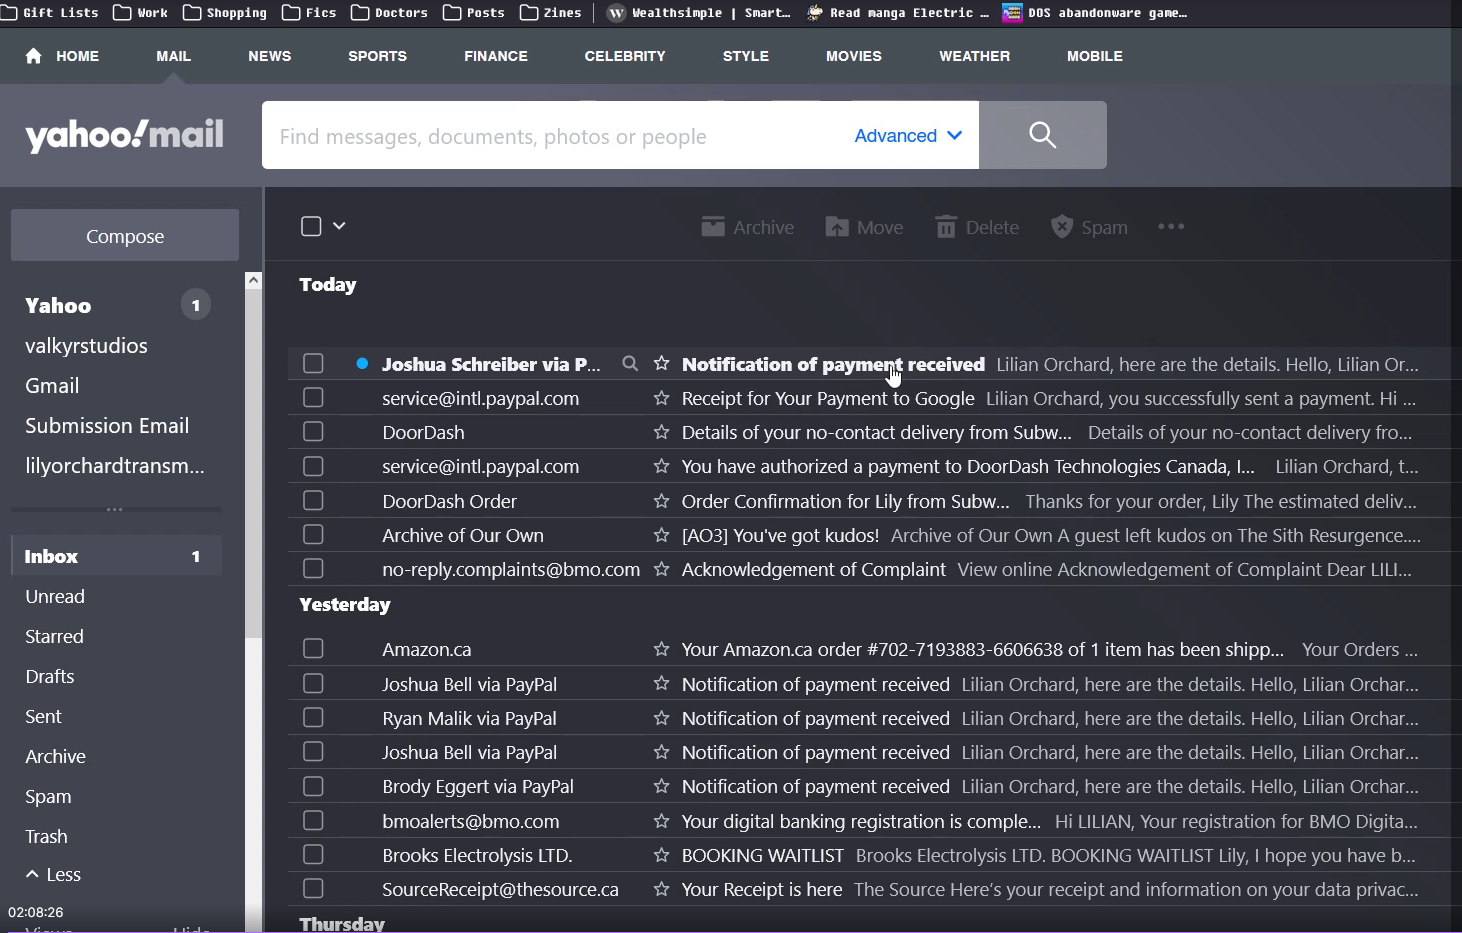The height and width of the screenshot is (933, 1462).
Task: Star the DoorDash Order confirmation email
Action: pyautogui.click(x=661, y=501)
